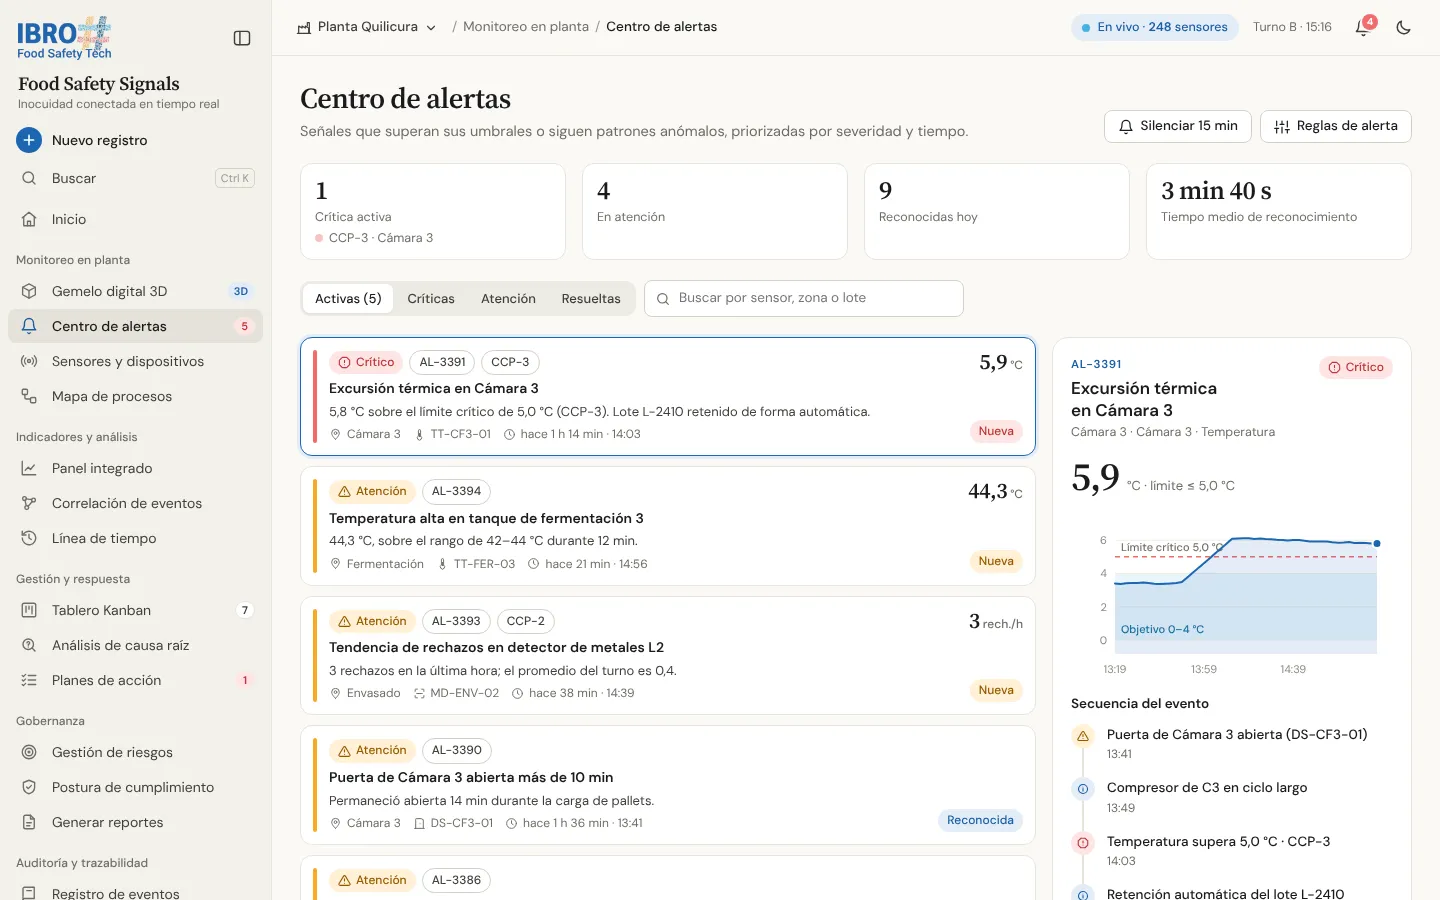Focus the sensor, zona o lote search field
This screenshot has height=900, width=1440.
click(804, 298)
